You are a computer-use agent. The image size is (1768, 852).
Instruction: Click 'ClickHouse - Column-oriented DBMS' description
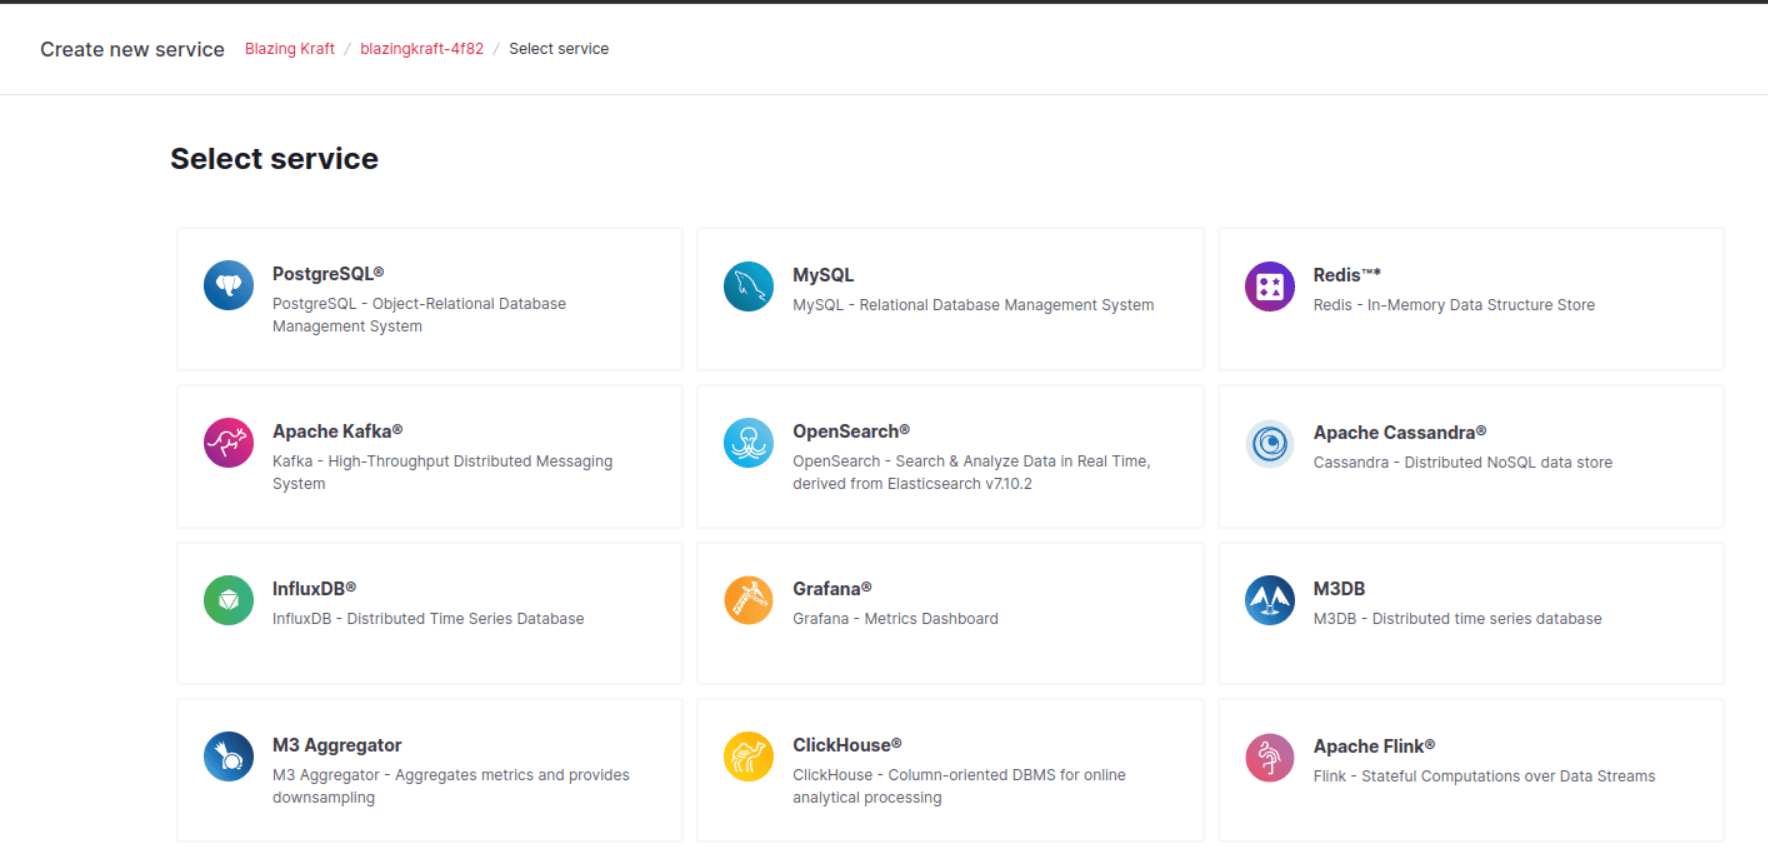959,786
